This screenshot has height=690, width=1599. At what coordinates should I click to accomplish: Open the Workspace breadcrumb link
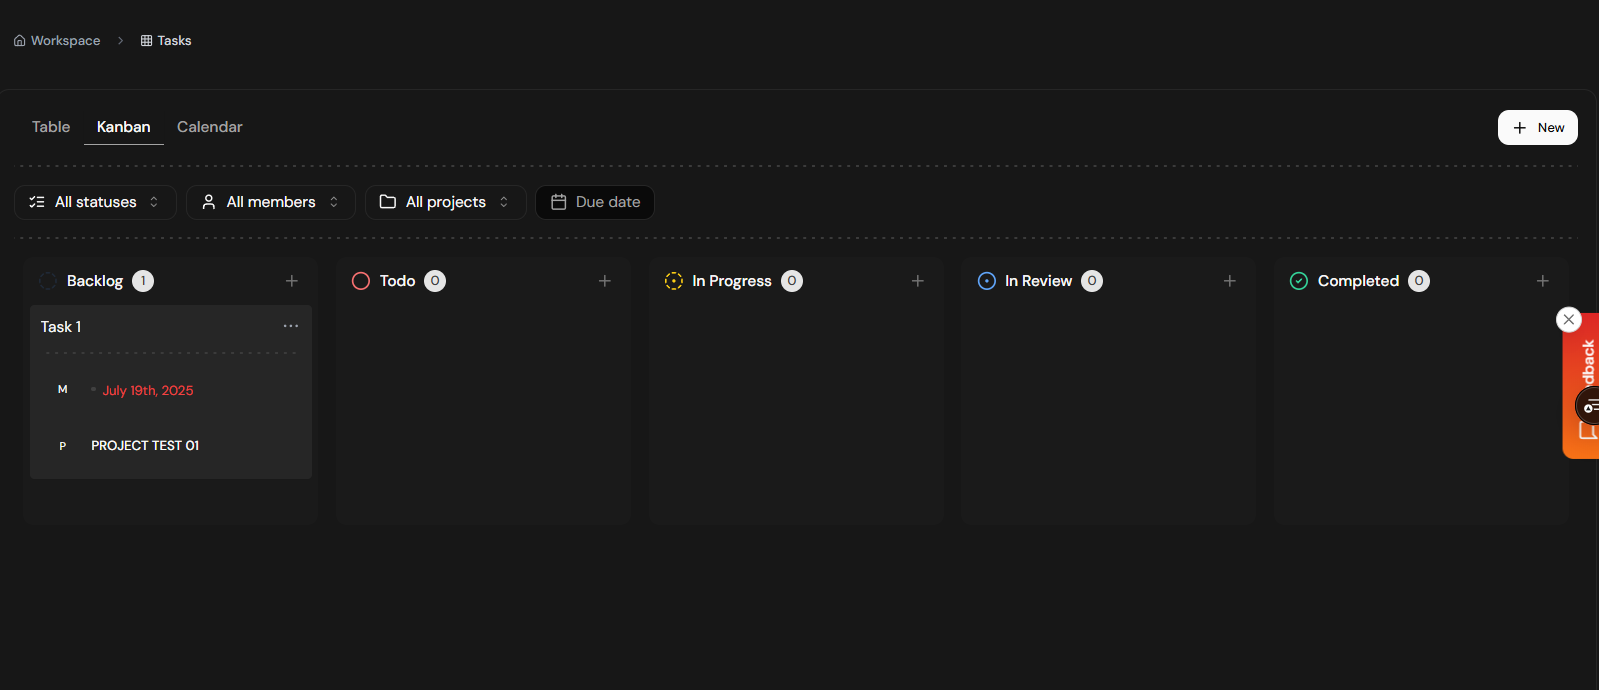[57, 40]
